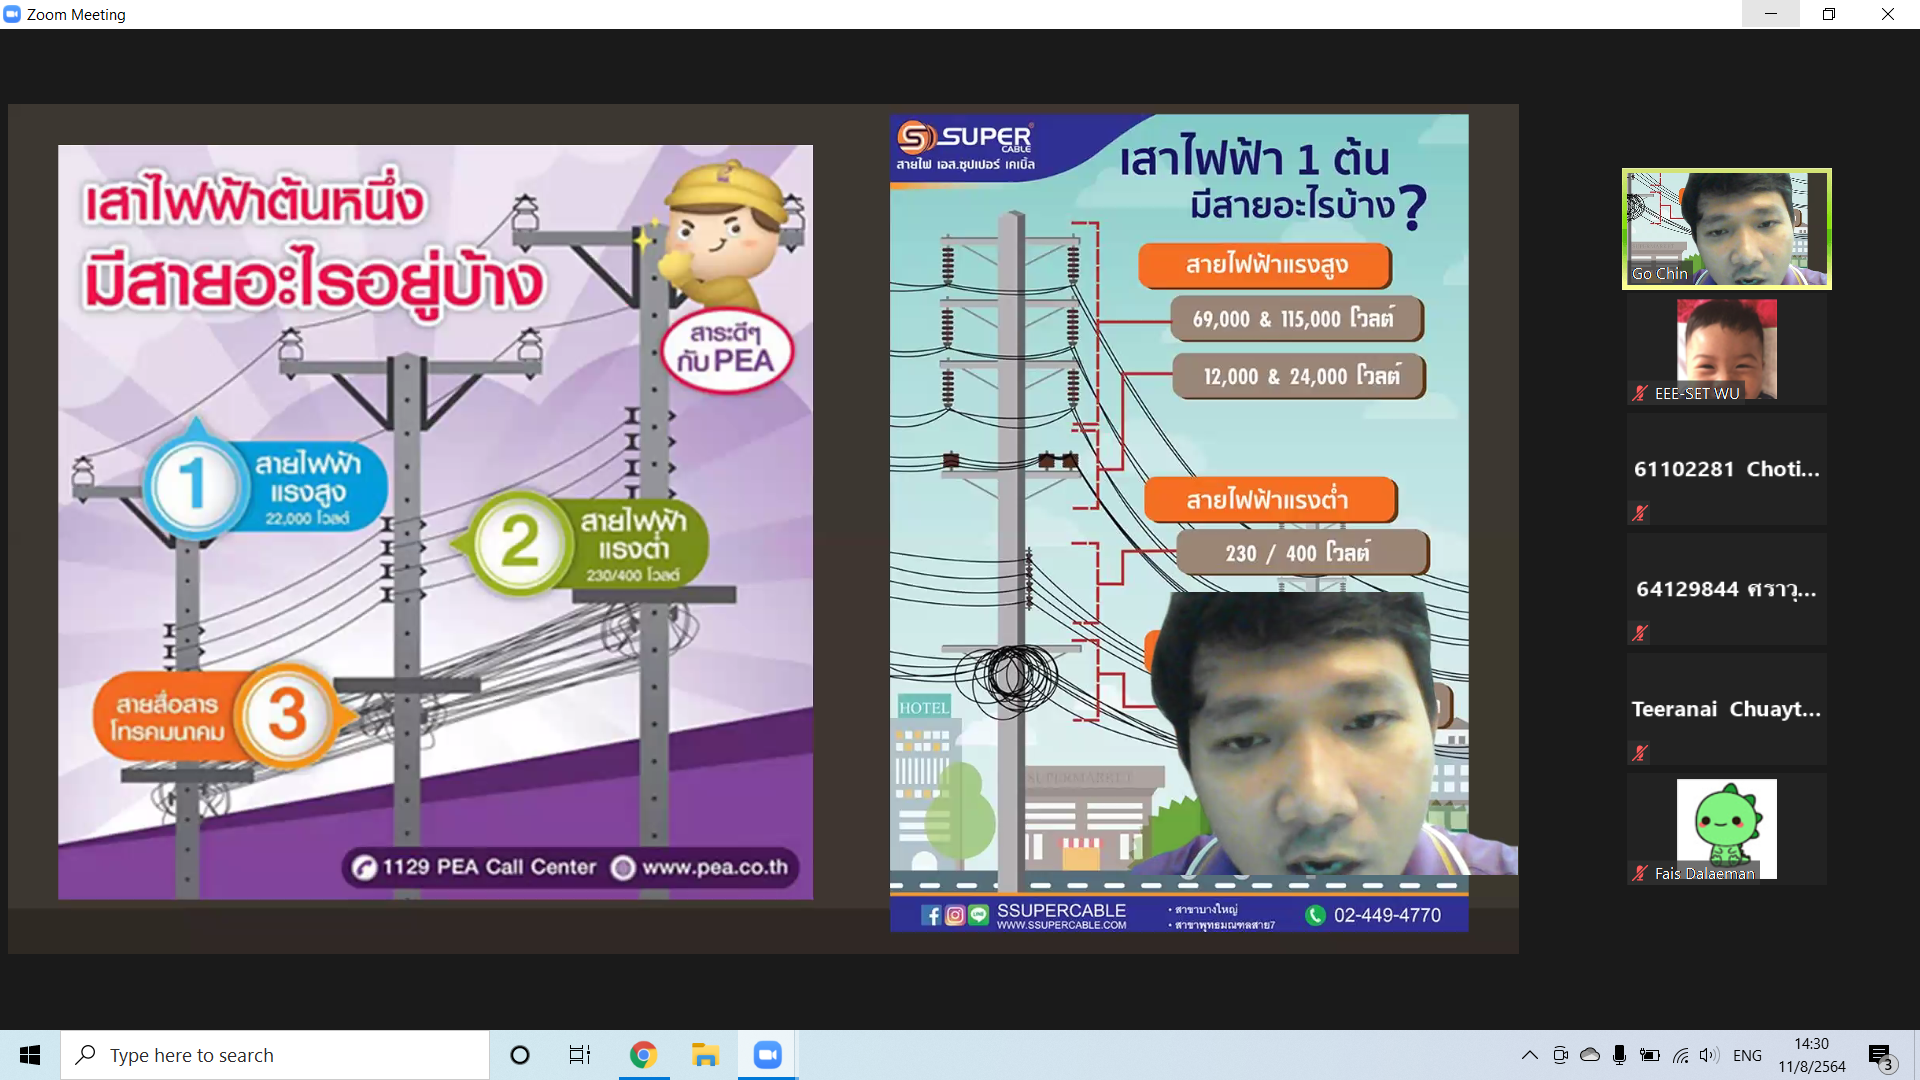1920x1080 pixels.
Task: Open the notification action center
Action: click(1880, 1056)
